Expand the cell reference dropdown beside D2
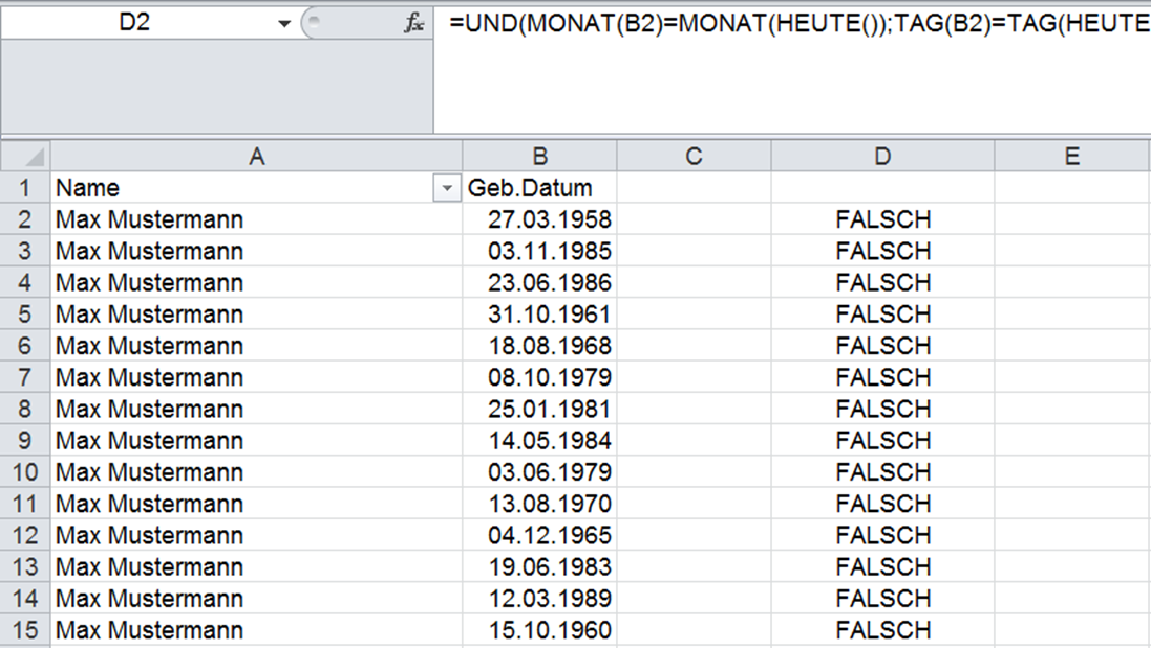The height and width of the screenshot is (648, 1152). click(283, 22)
